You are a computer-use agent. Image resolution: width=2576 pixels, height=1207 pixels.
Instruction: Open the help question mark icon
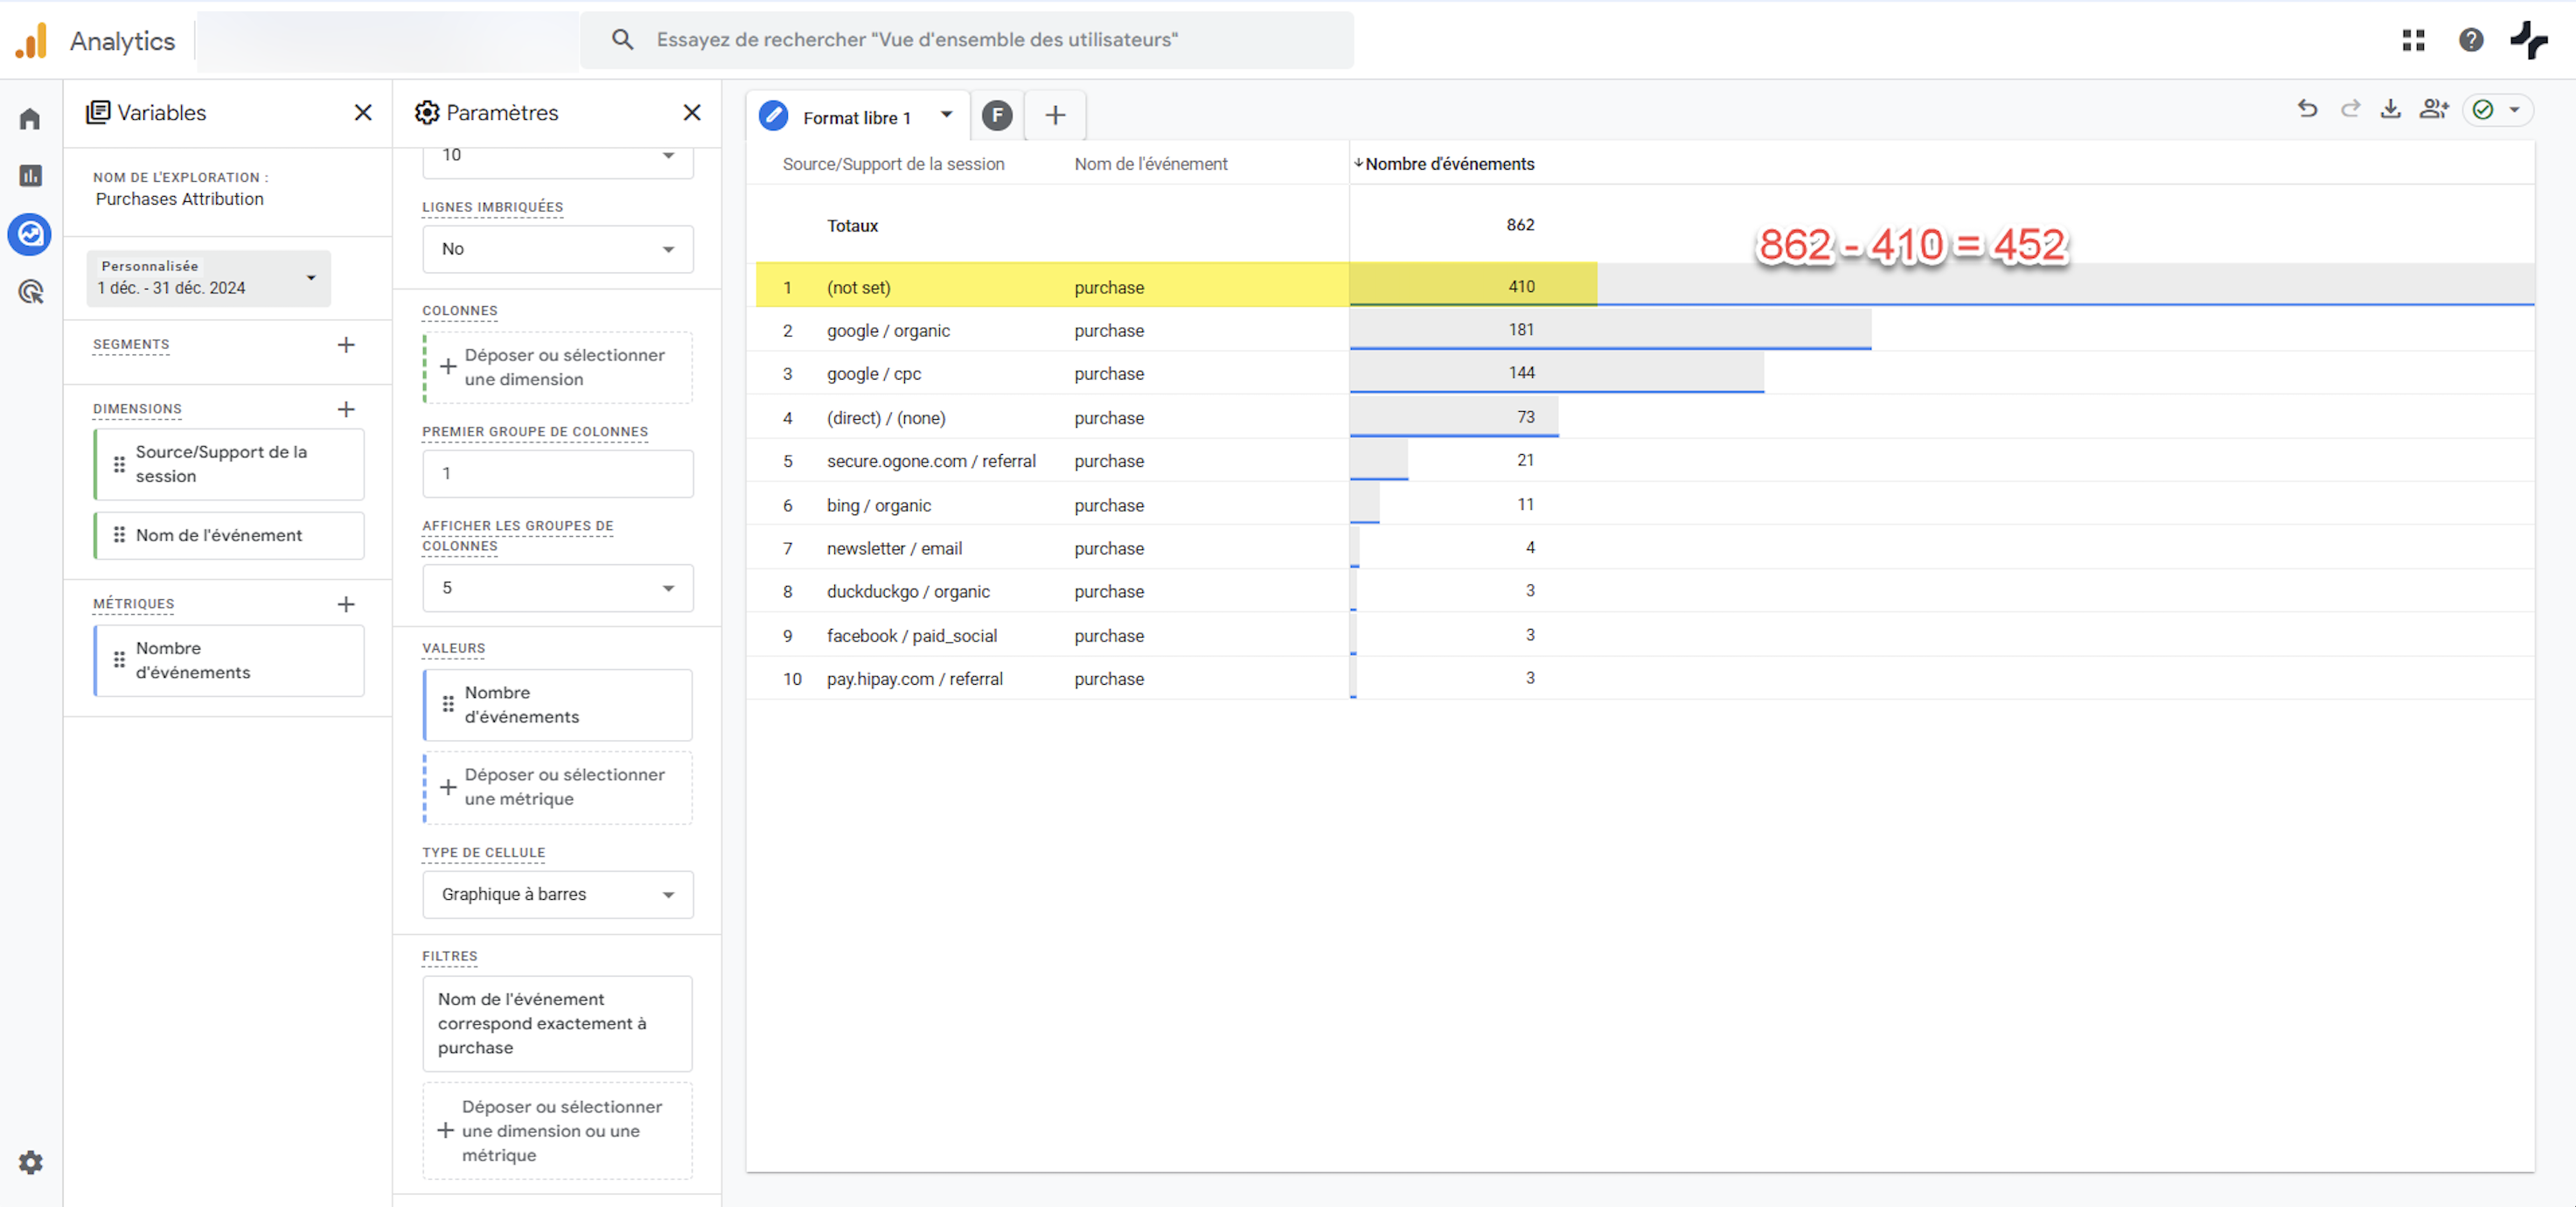click(2470, 40)
